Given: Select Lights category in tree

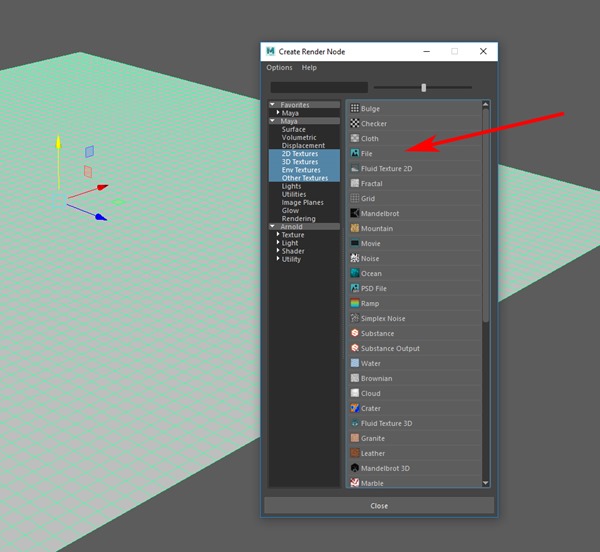Looking at the screenshot, I should coord(291,186).
